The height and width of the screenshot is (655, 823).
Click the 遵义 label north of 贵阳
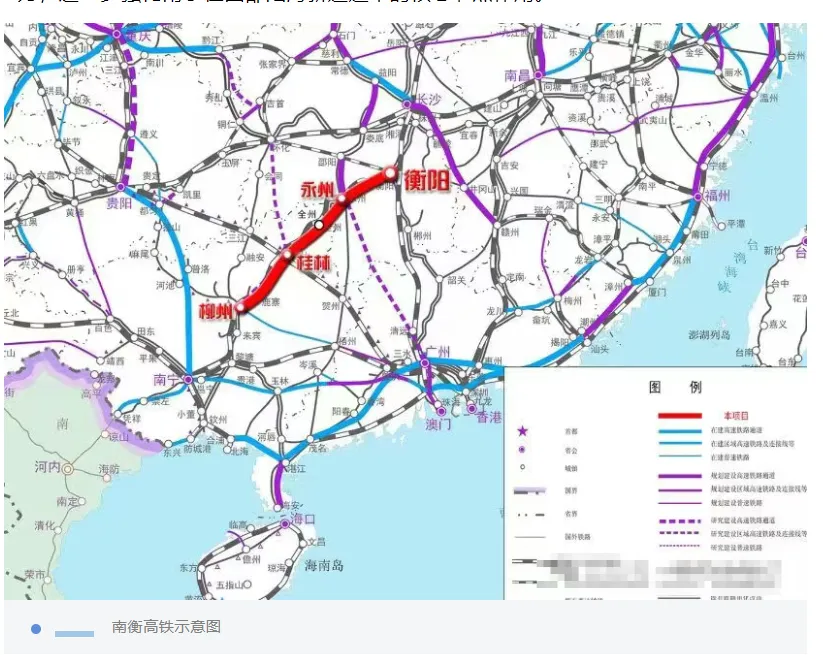tap(149, 134)
